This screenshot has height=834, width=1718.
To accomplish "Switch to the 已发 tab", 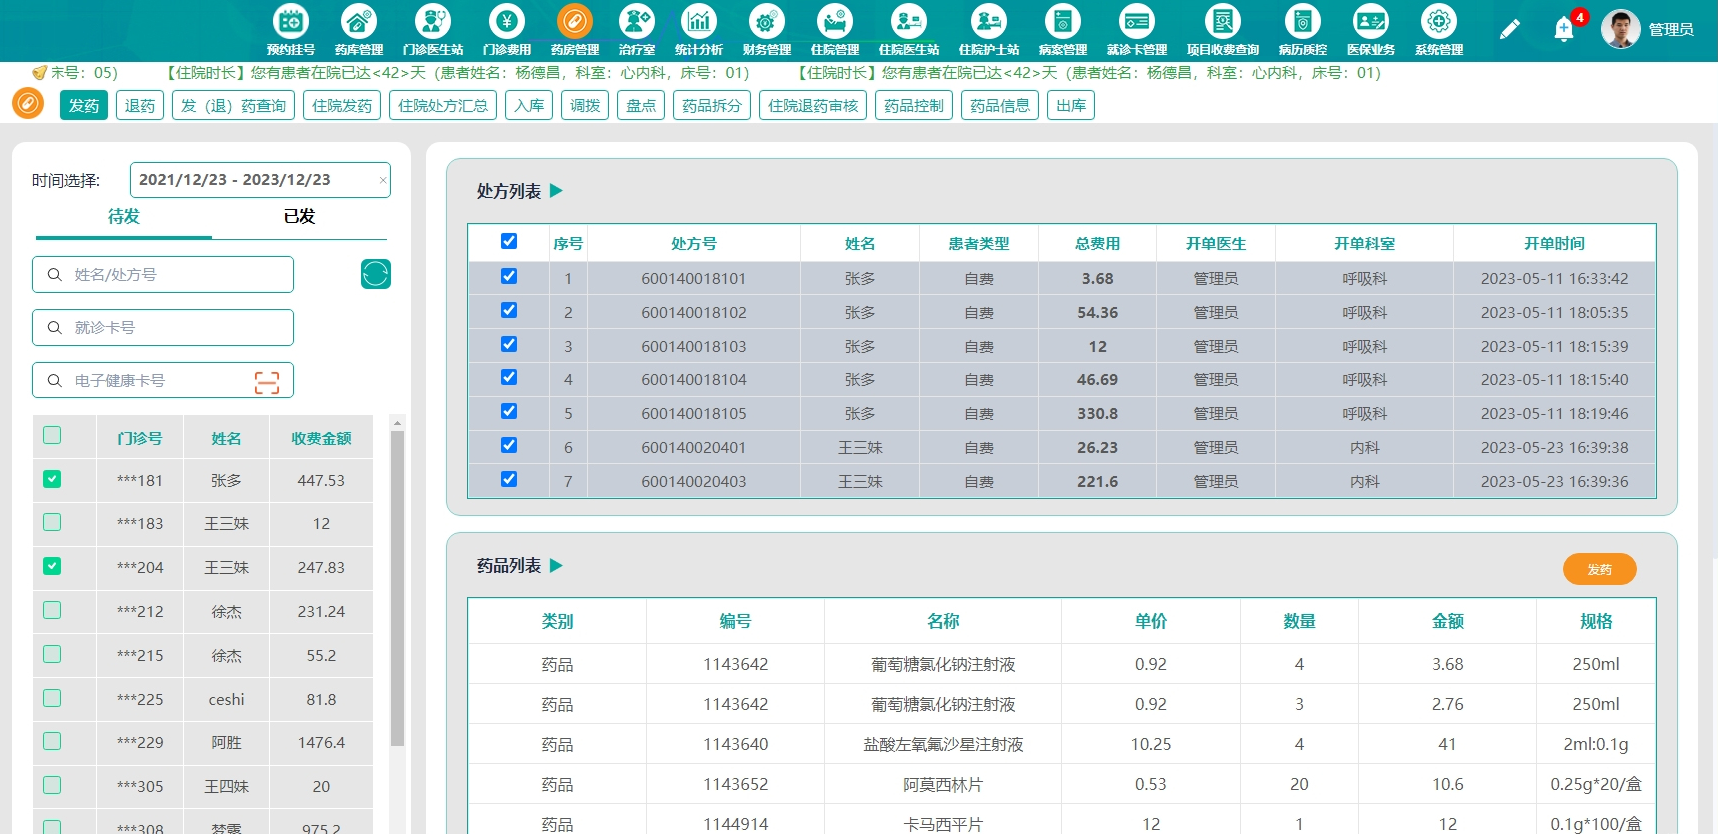I will pyautogui.click(x=299, y=216).
